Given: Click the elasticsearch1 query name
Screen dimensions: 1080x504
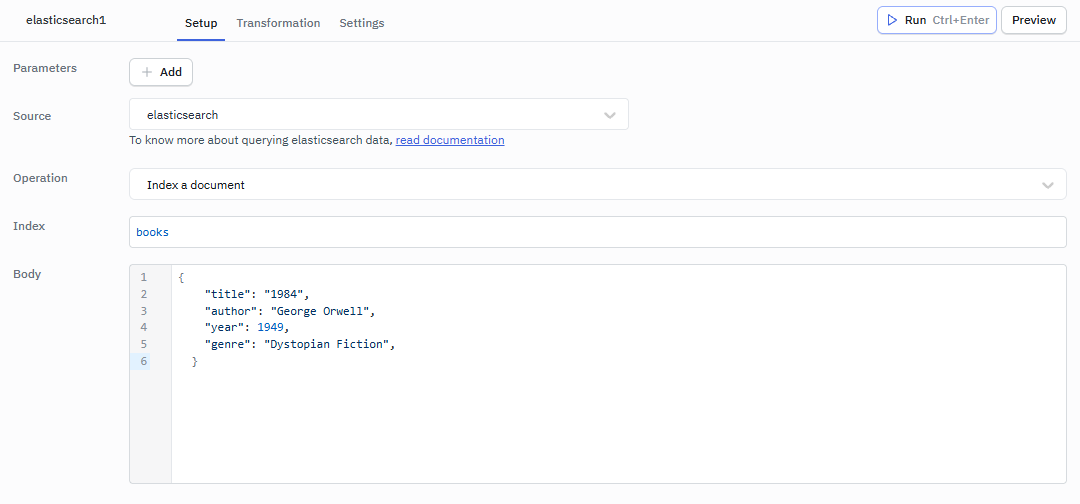Looking at the screenshot, I should (66, 20).
